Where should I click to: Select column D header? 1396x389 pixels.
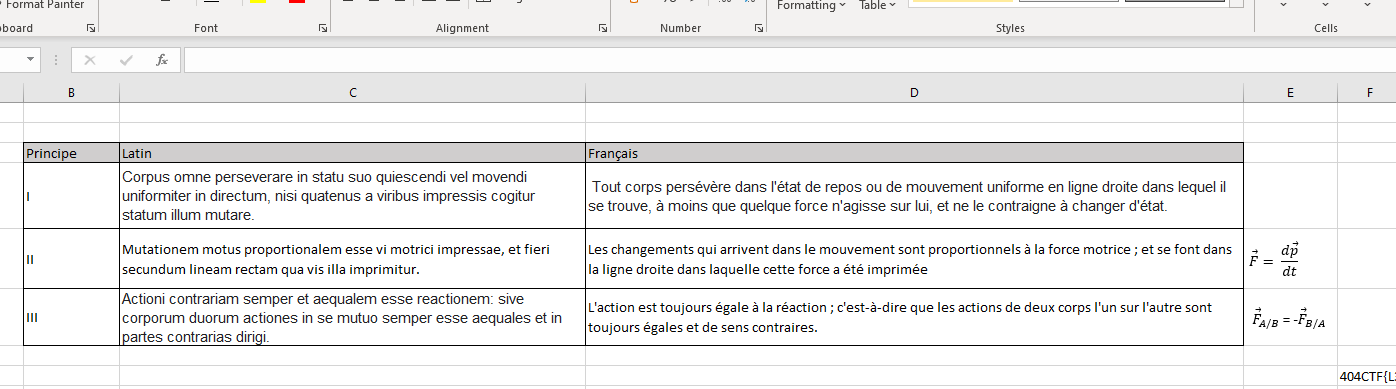pos(914,93)
